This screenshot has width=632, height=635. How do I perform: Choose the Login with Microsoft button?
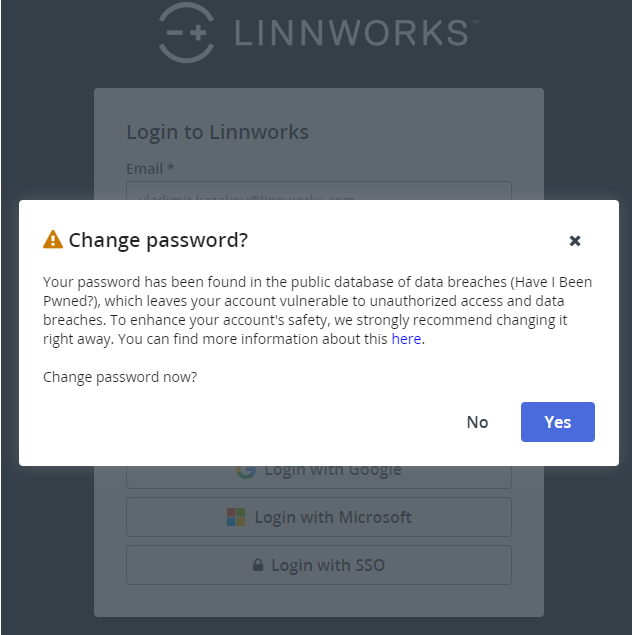click(x=318, y=517)
